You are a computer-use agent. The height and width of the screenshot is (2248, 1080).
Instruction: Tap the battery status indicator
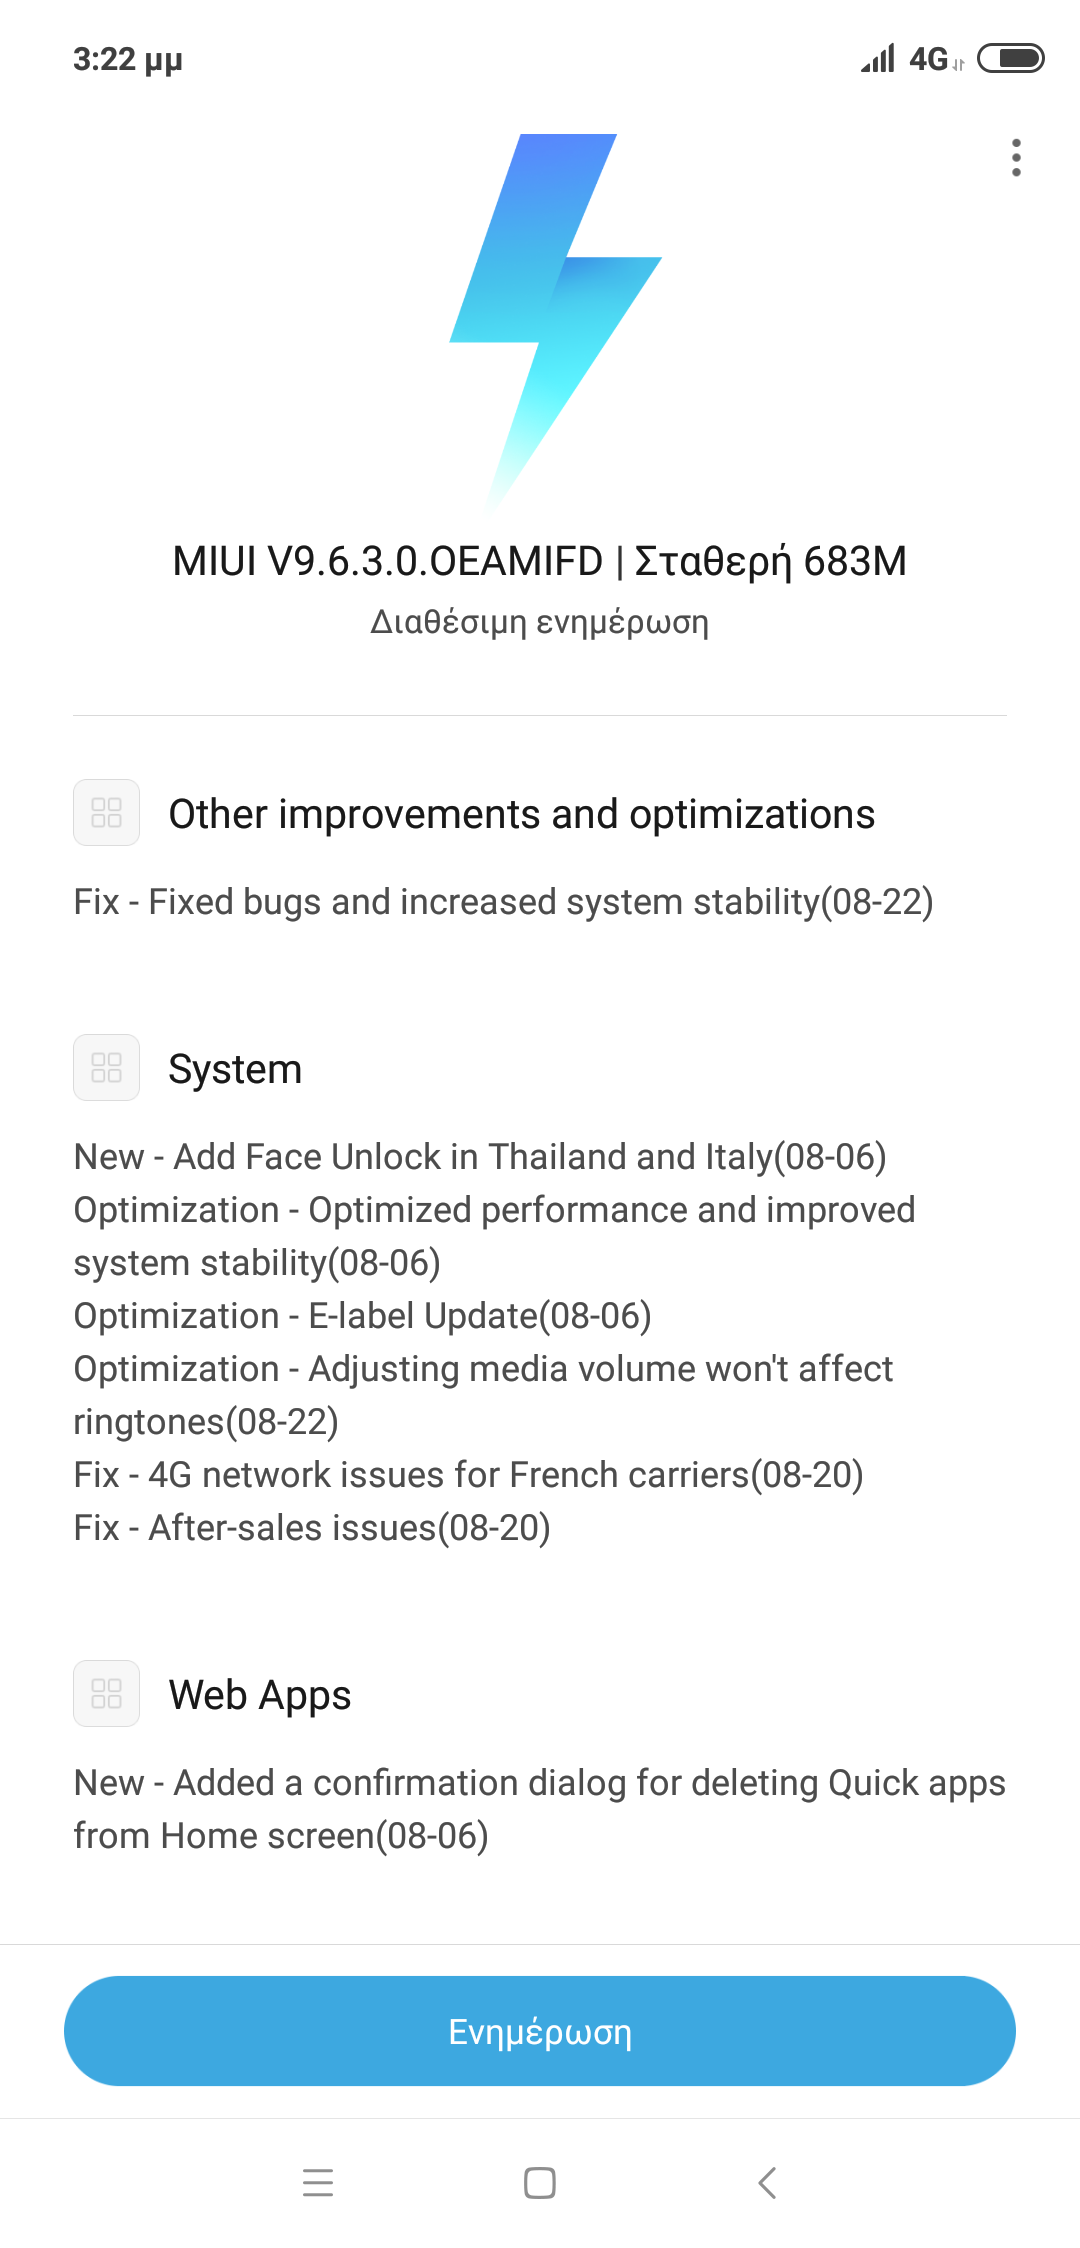point(1010,59)
